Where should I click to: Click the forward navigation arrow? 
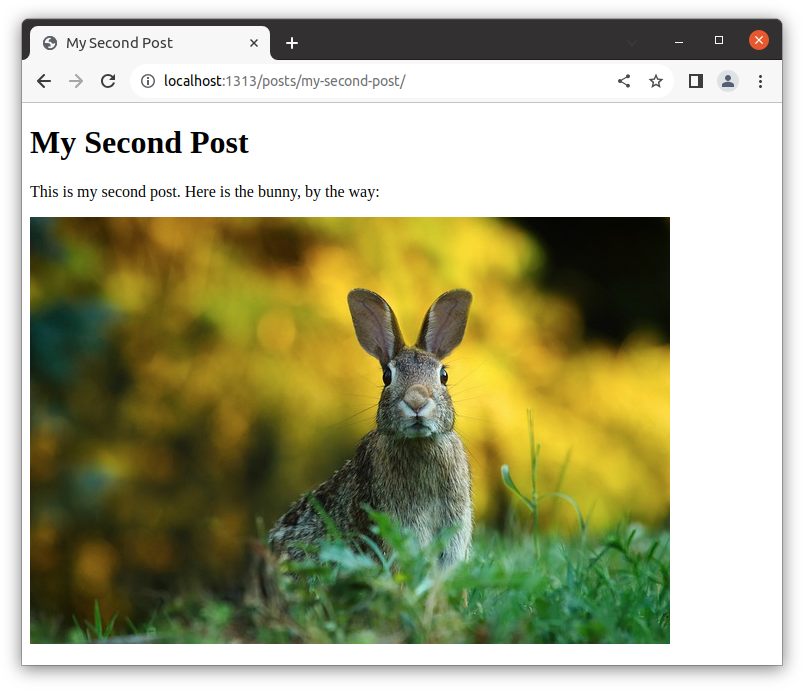click(76, 81)
